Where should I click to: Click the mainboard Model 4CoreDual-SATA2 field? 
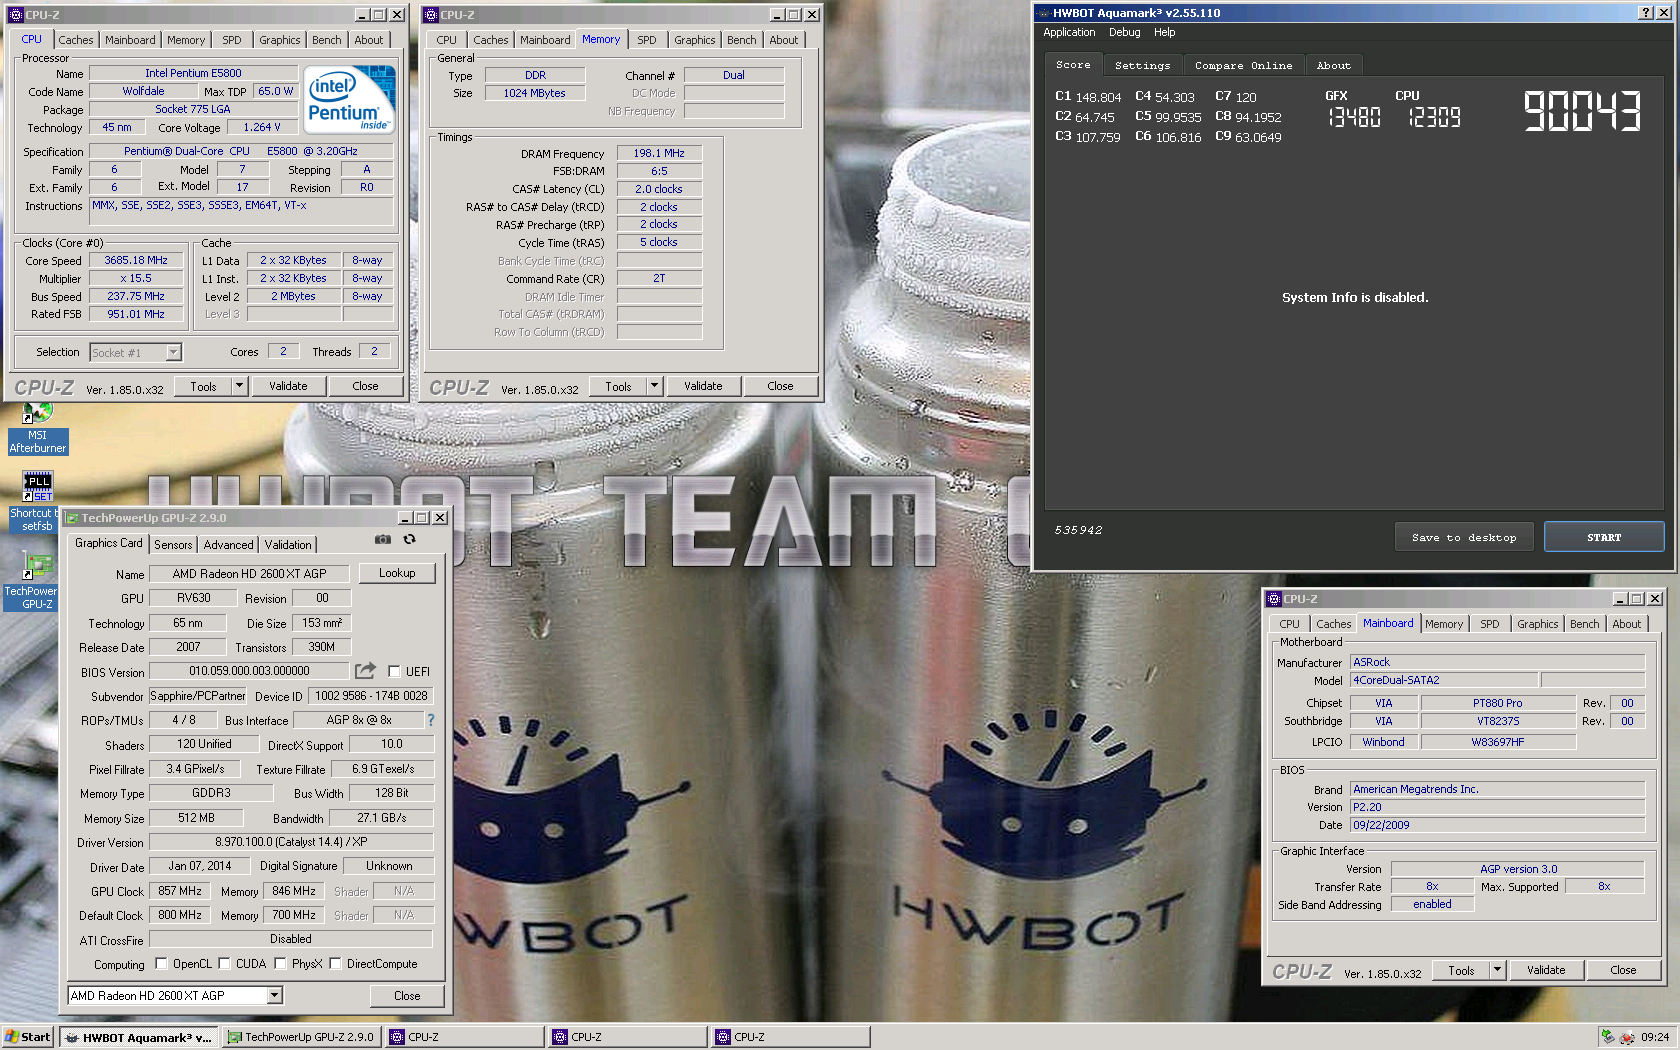1443,680
